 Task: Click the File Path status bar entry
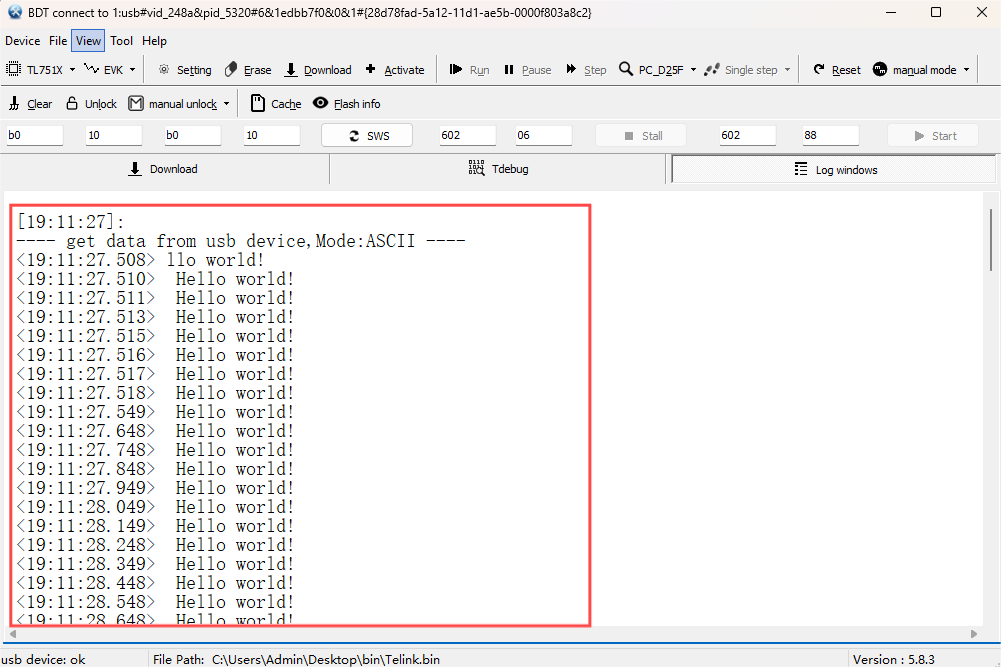pyautogui.click(x=296, y=659)
